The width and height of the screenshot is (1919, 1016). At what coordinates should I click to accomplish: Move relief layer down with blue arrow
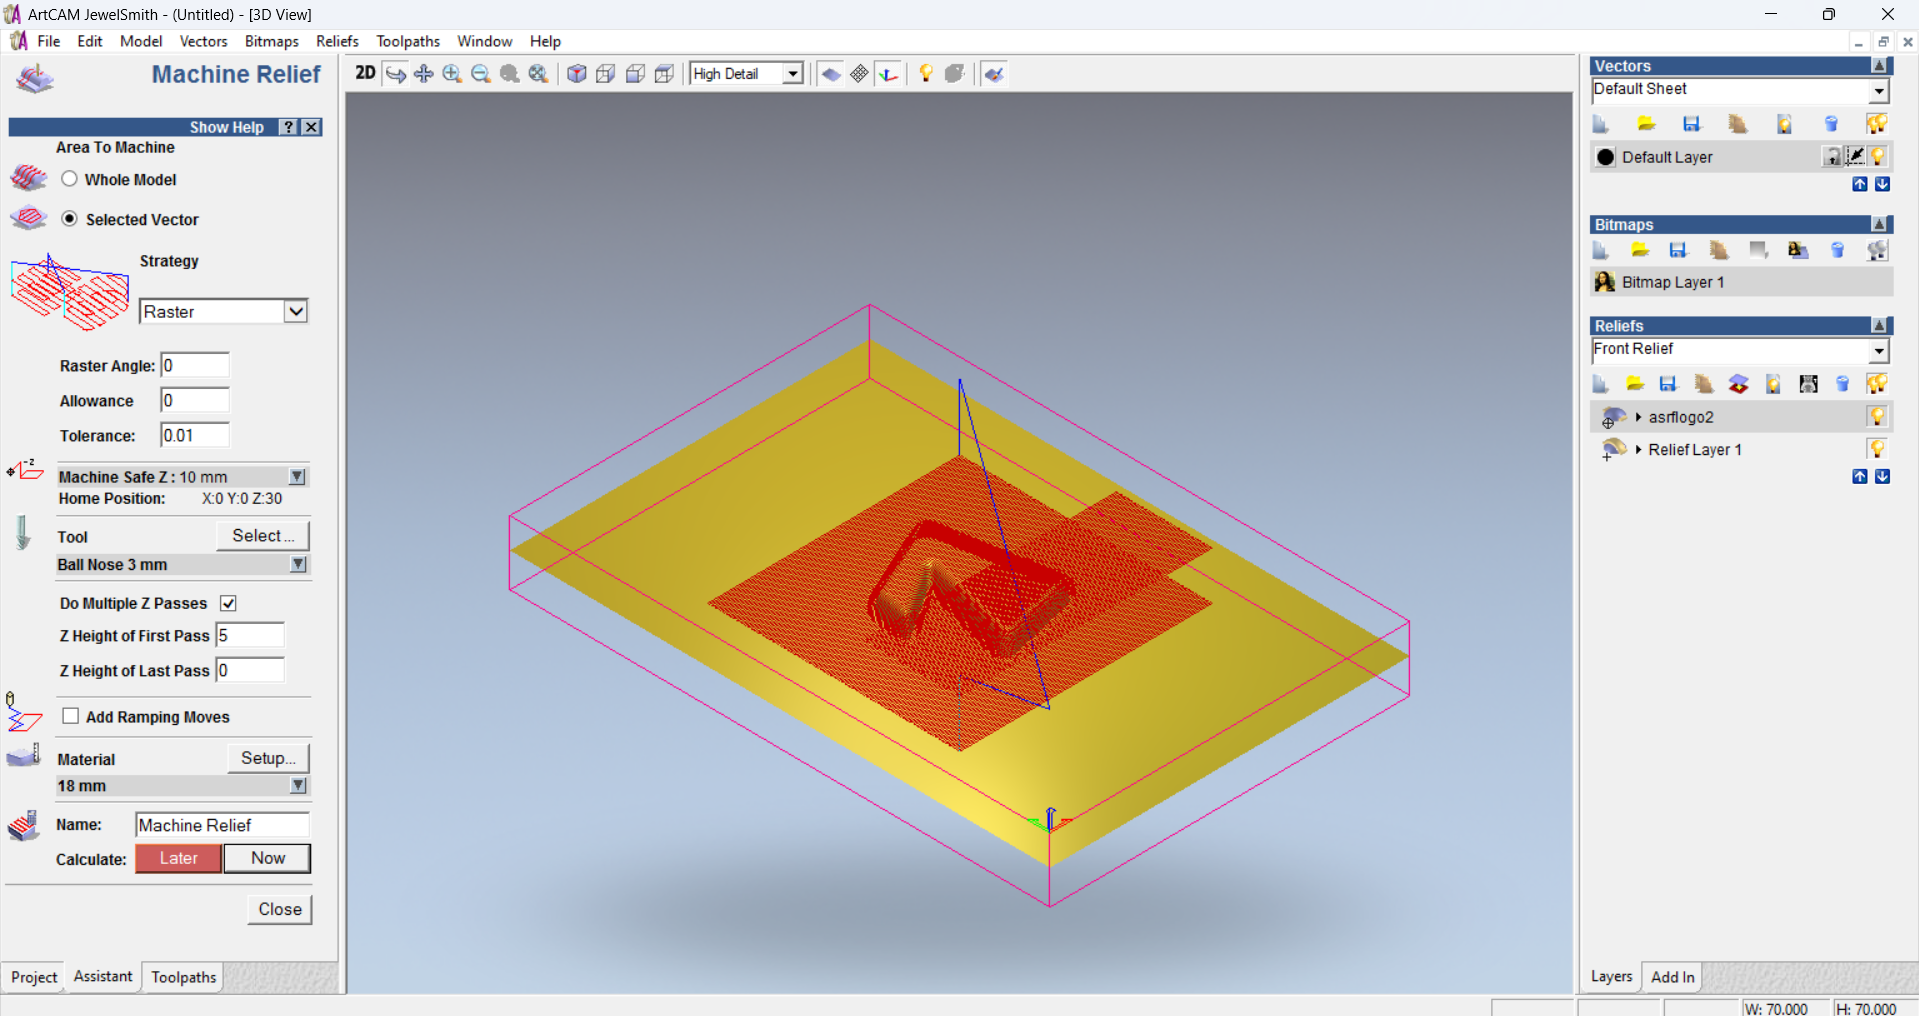(x=1883, y=476)
